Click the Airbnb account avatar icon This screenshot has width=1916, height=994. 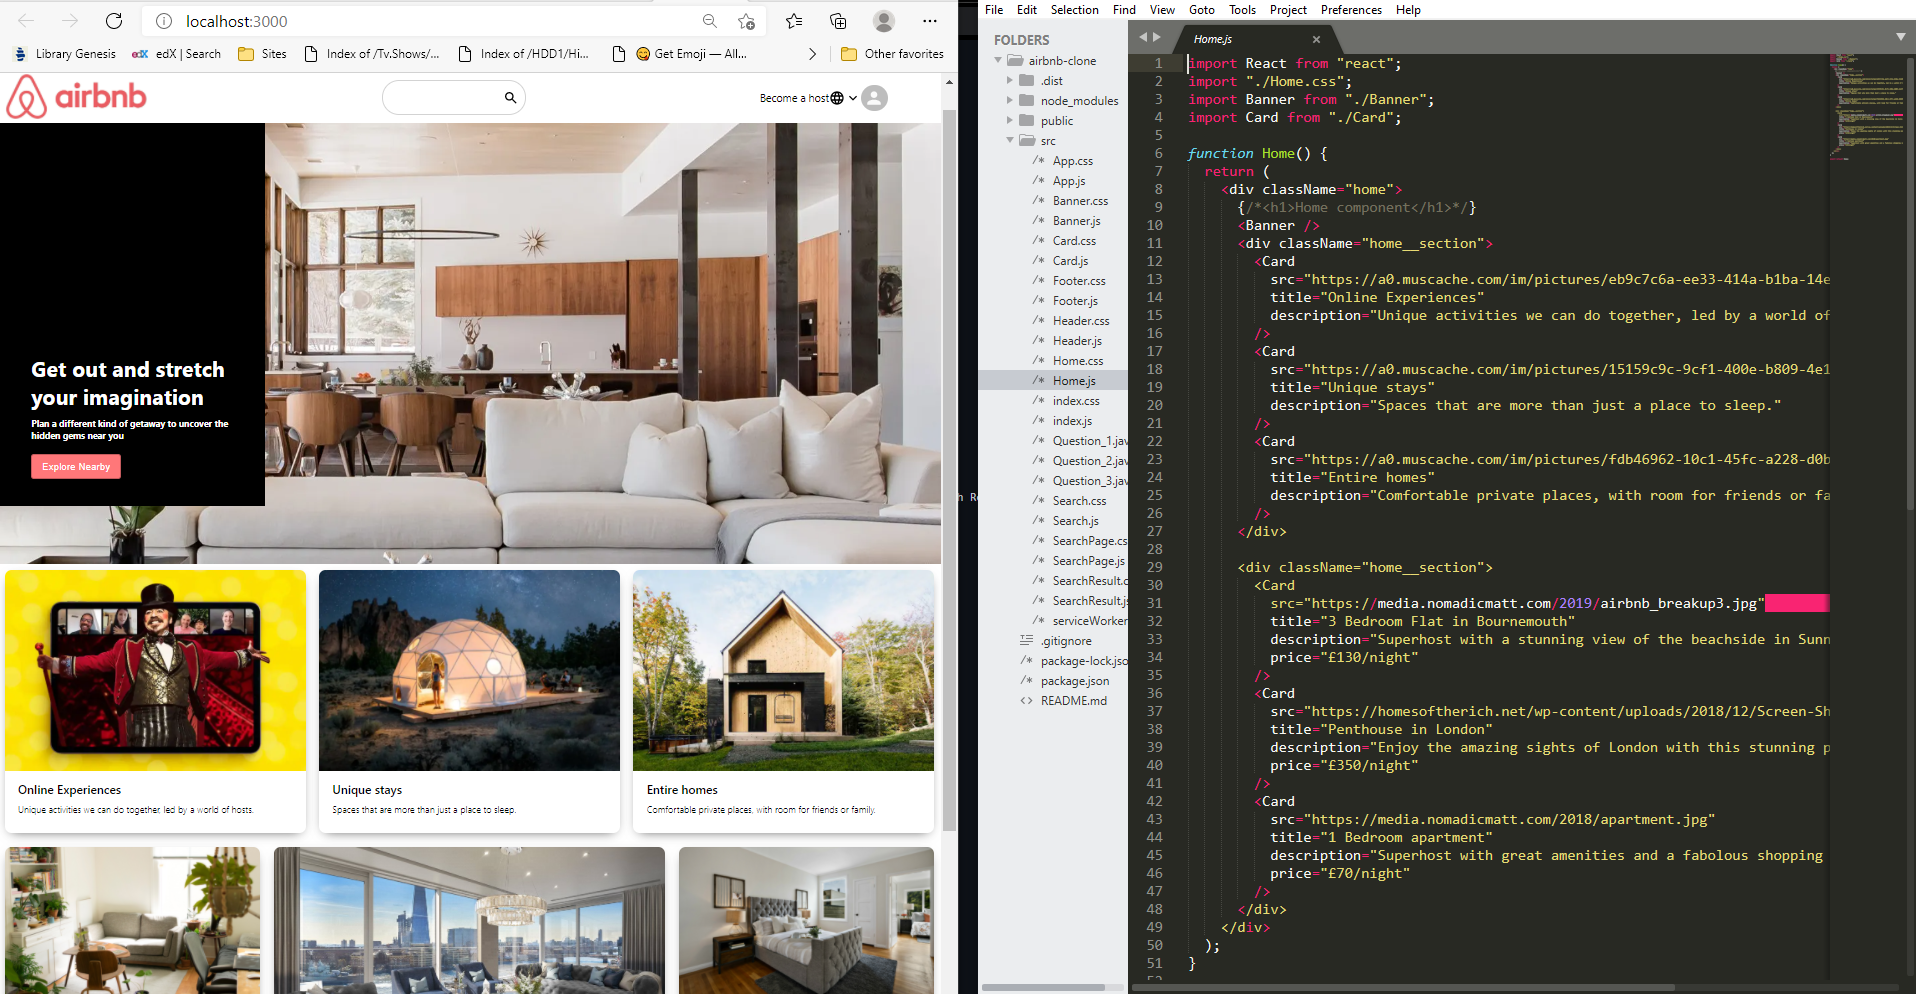click(x=874, y=98)
